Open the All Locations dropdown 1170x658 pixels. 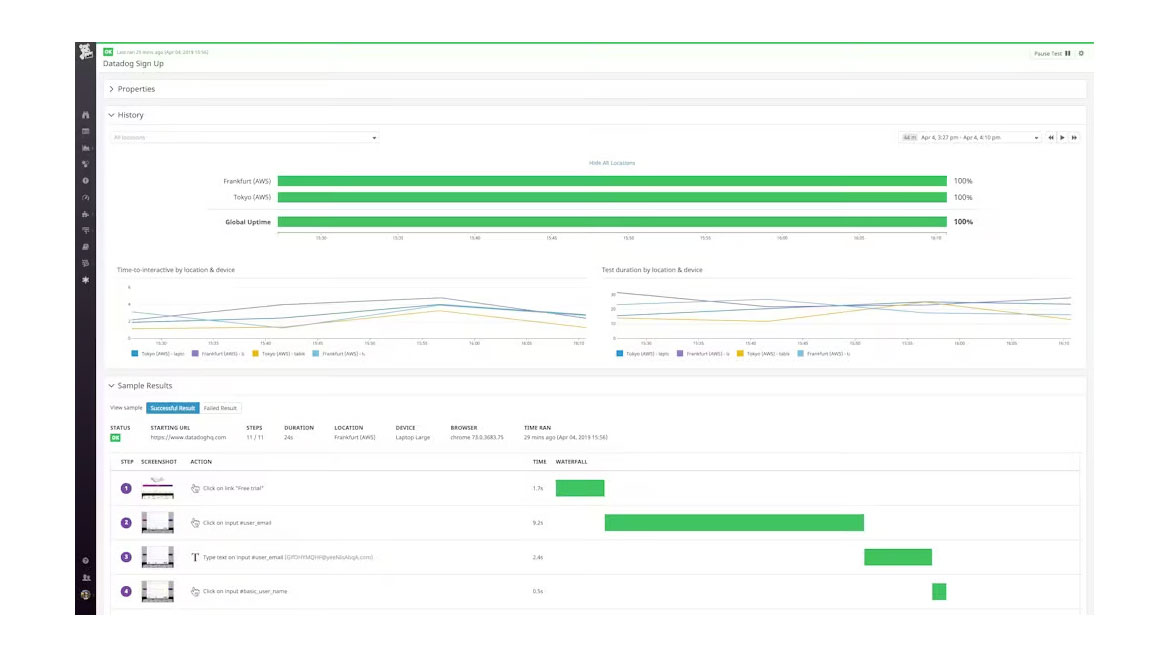(245, 137)
